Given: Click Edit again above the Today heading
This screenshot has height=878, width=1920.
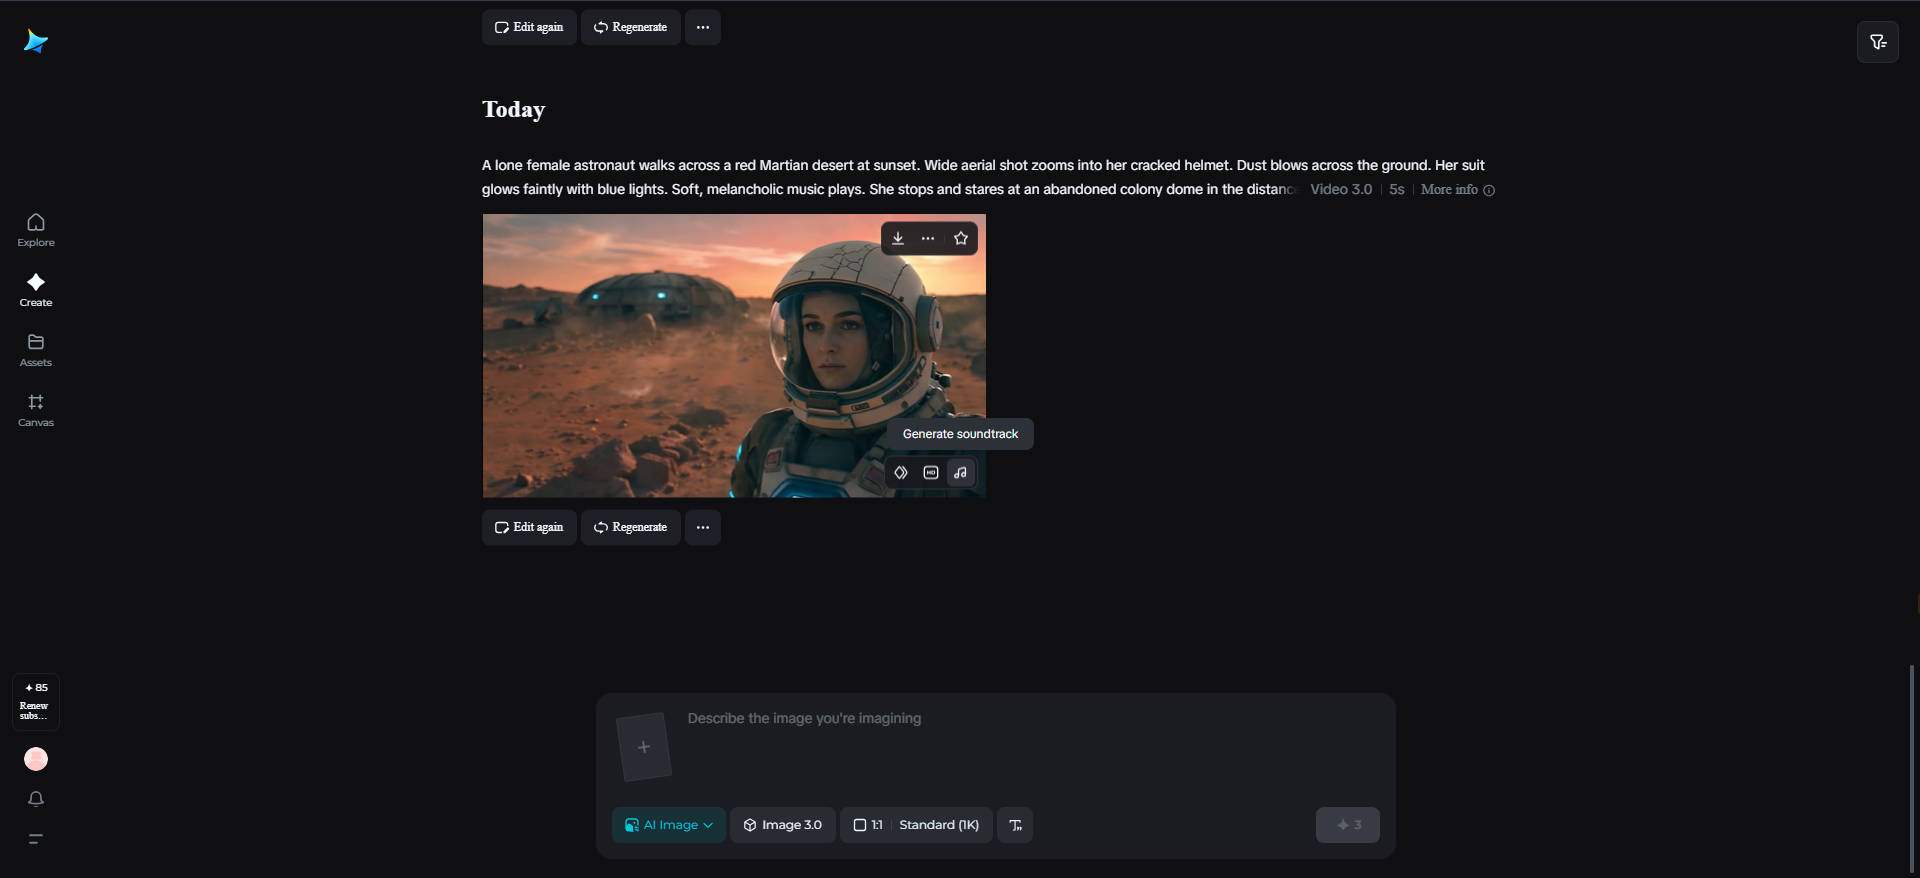Looking at the screenshot, I should (529, 27).
